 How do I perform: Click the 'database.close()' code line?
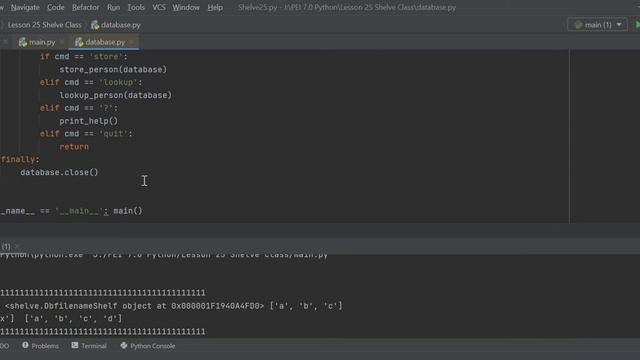(x=59, y=172)
